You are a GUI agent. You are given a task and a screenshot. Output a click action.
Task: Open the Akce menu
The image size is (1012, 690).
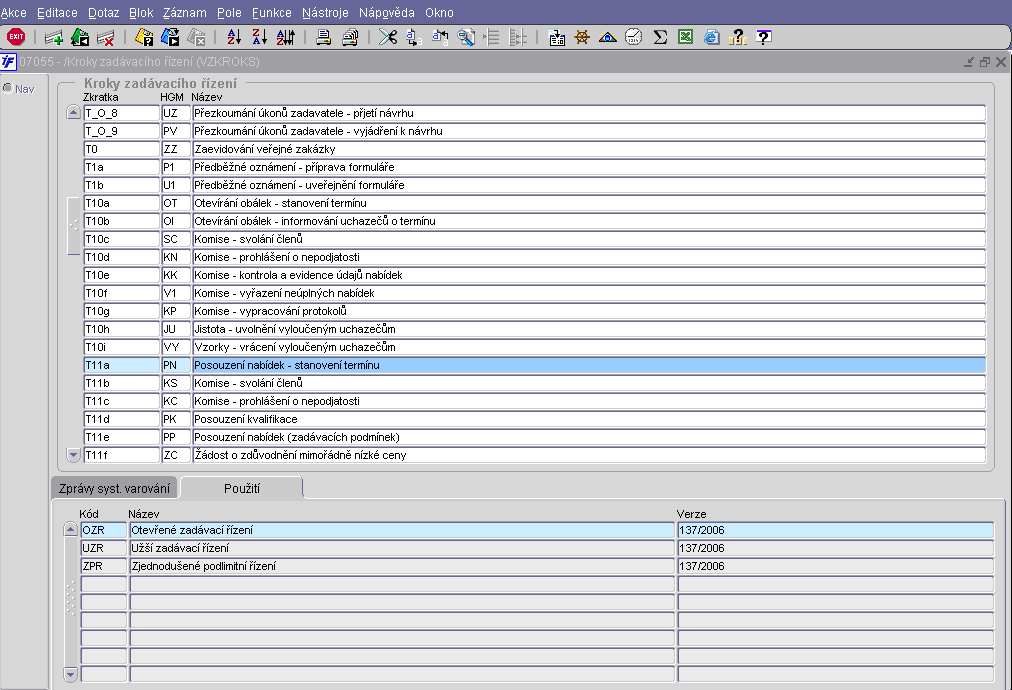point(14,12)
